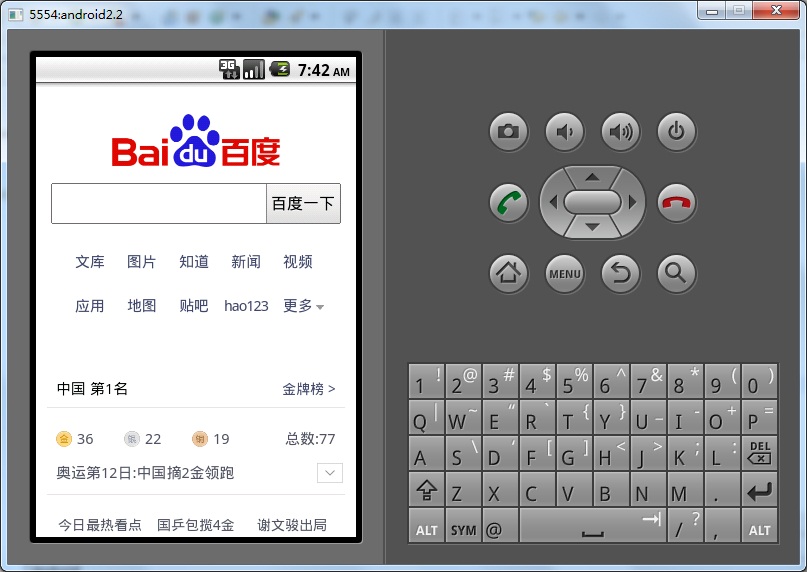Click the @ key on keyboard
The image size is (807, 572).
(x=500, y=525)
